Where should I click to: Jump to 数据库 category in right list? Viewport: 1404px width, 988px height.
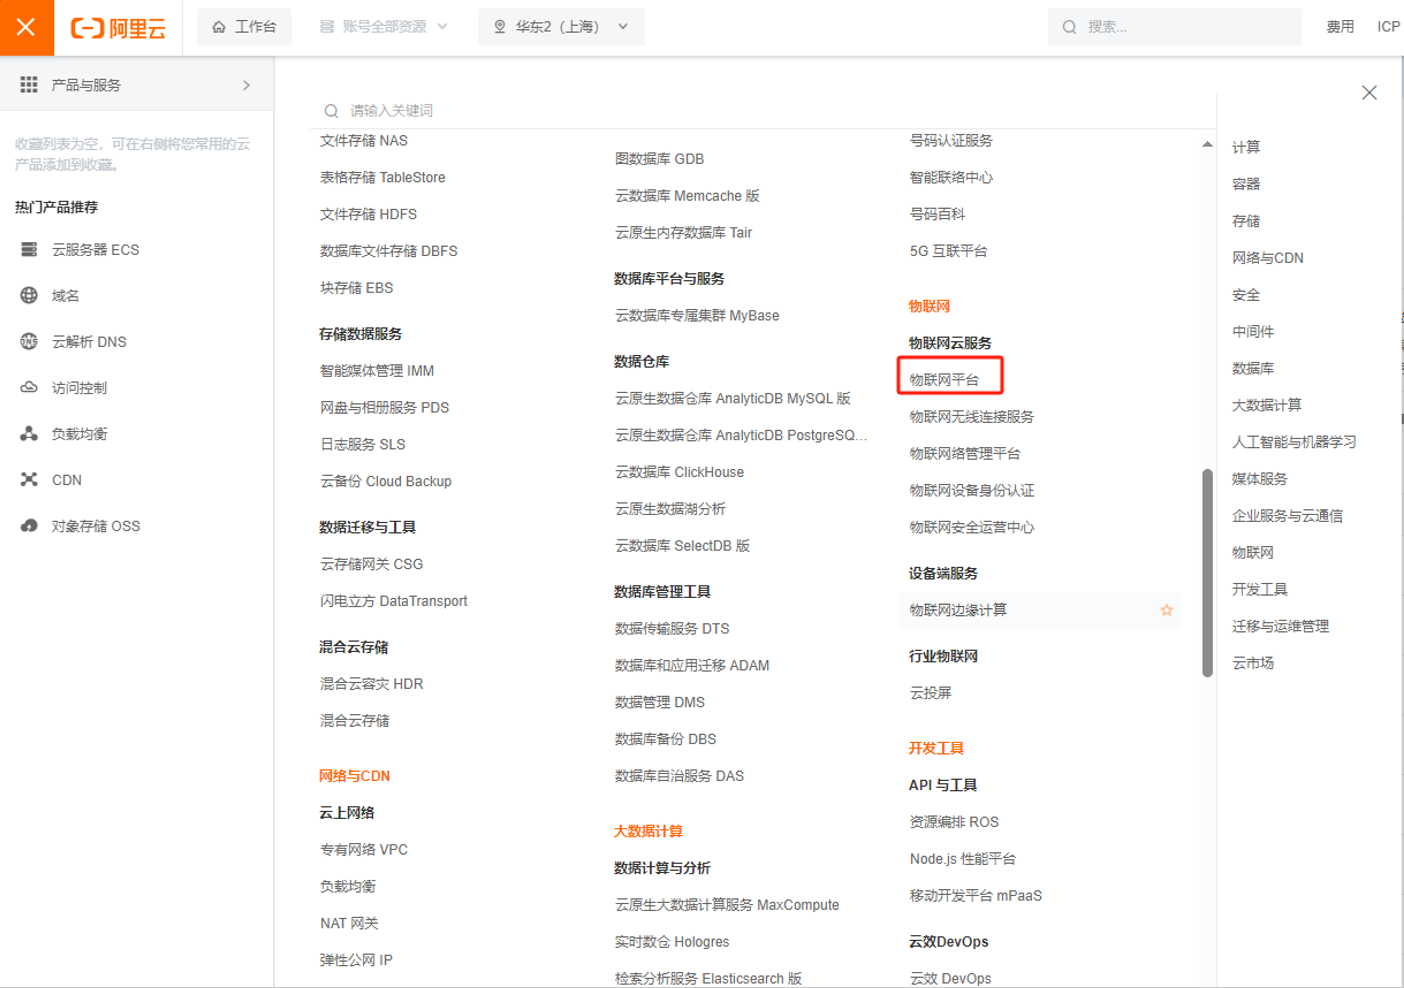tap(1252, 368)
